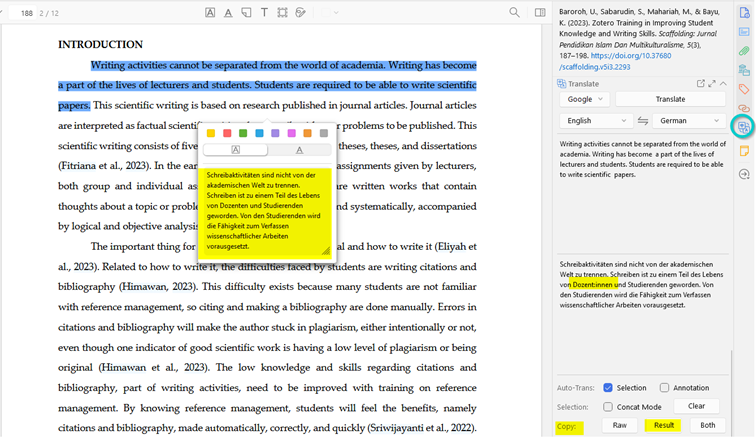The image size is (756, 439).
Task: Click citation '(Fitriana et al., 2023)'
Action: [103, 166]
